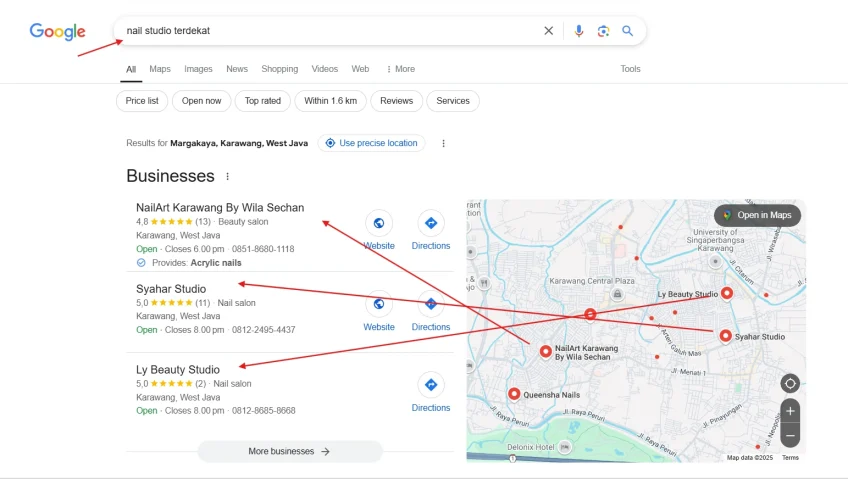Open options menu next to Businesses heading

pos(228,176)
